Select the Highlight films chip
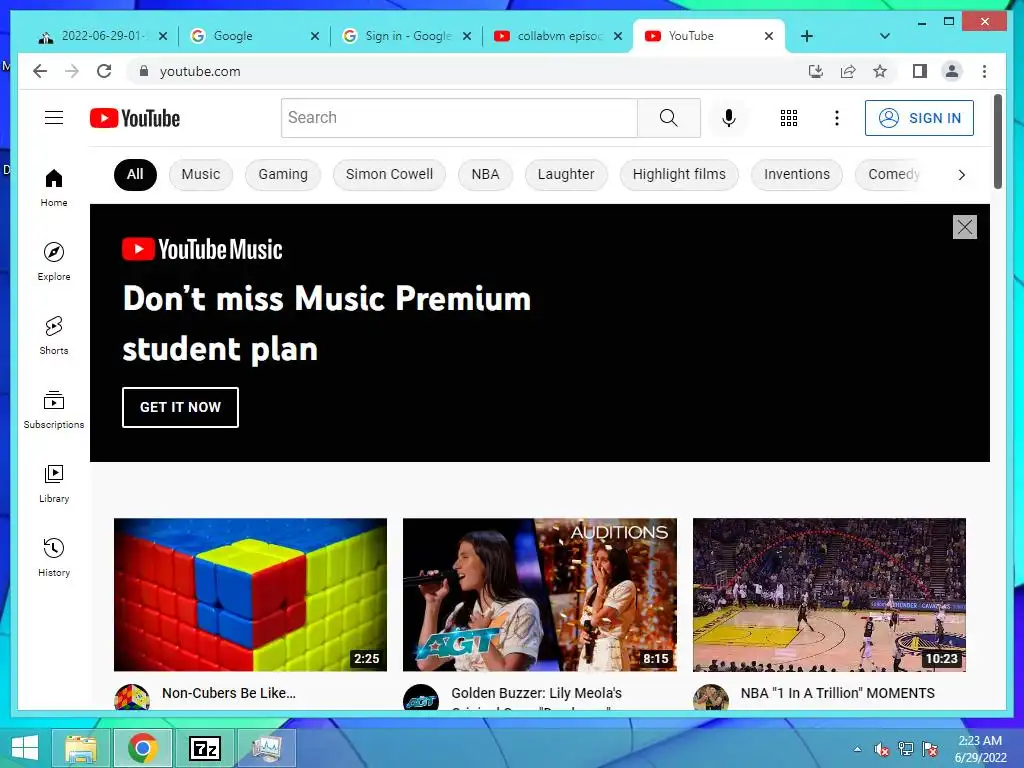The width and height of the screenshot is (1024, 768). point(679,174)
